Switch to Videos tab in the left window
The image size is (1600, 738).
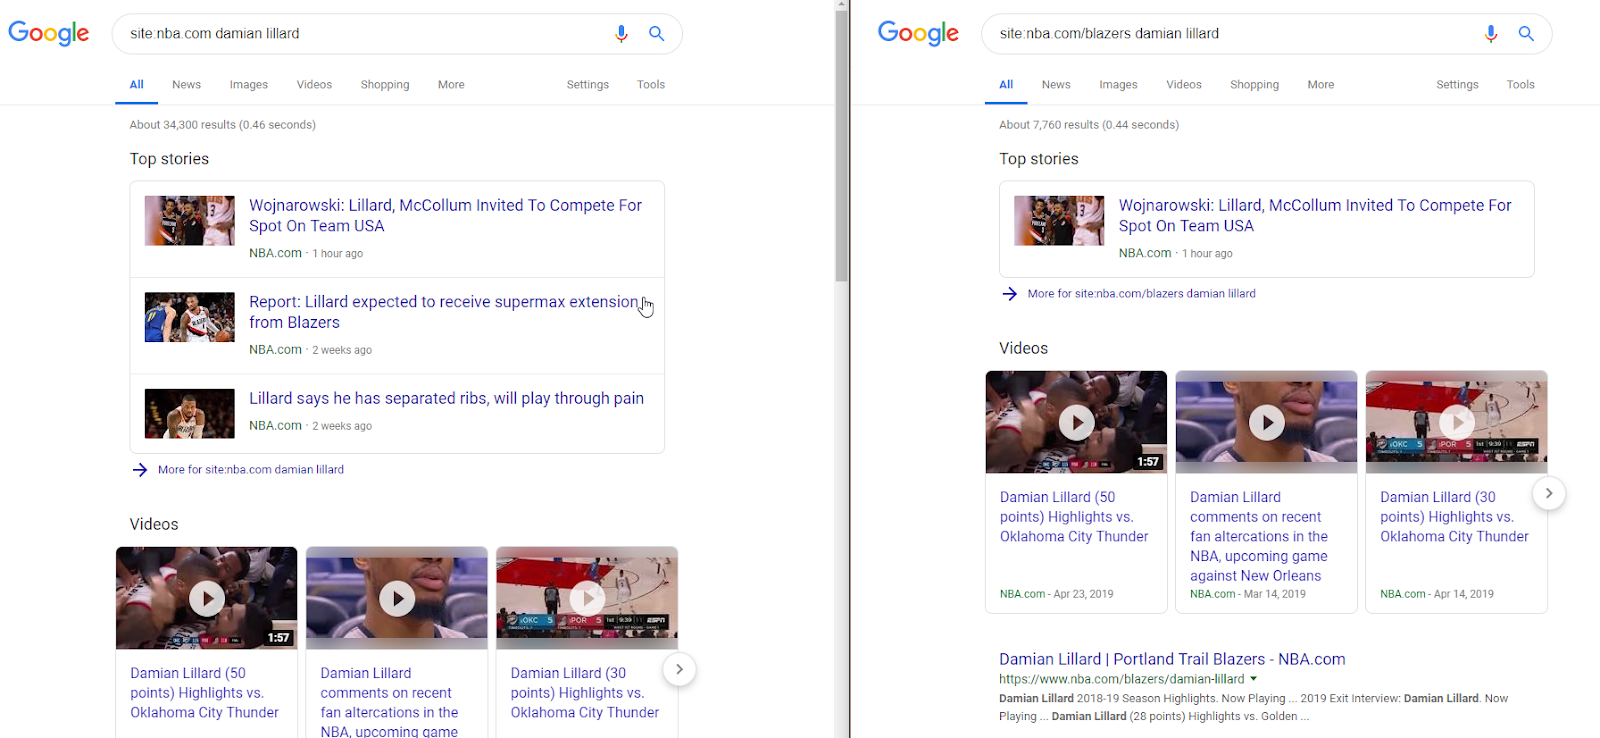314,85
